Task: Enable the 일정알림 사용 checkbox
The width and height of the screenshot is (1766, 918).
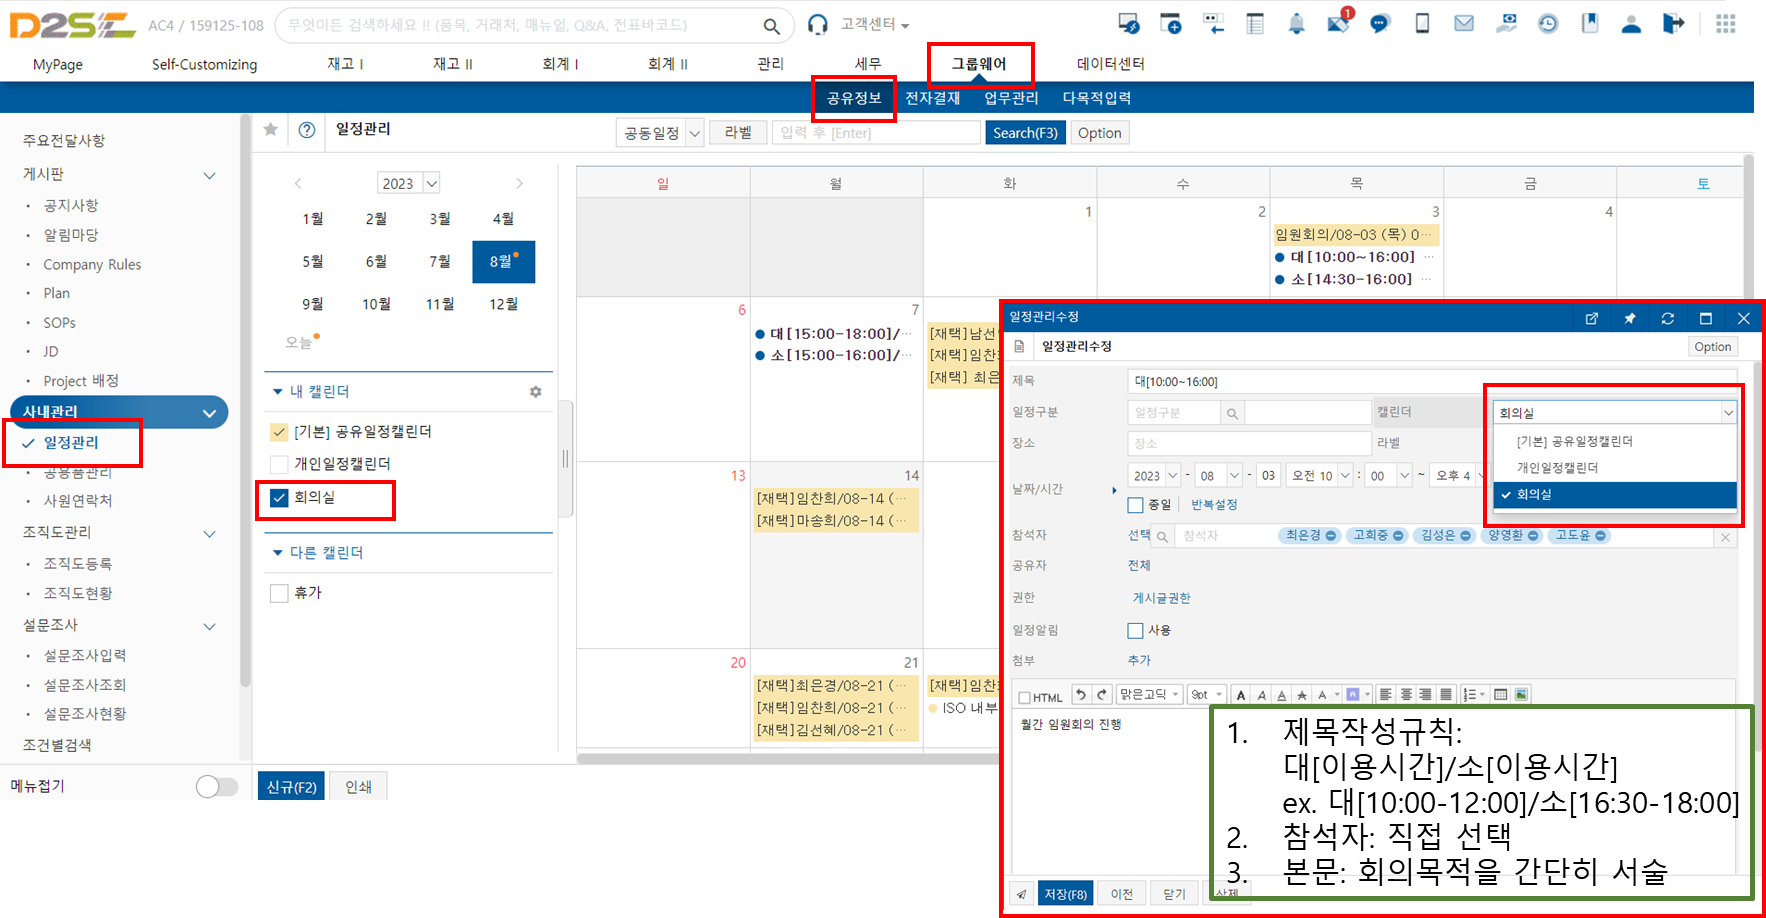Action: click(x=1135, y=630)
